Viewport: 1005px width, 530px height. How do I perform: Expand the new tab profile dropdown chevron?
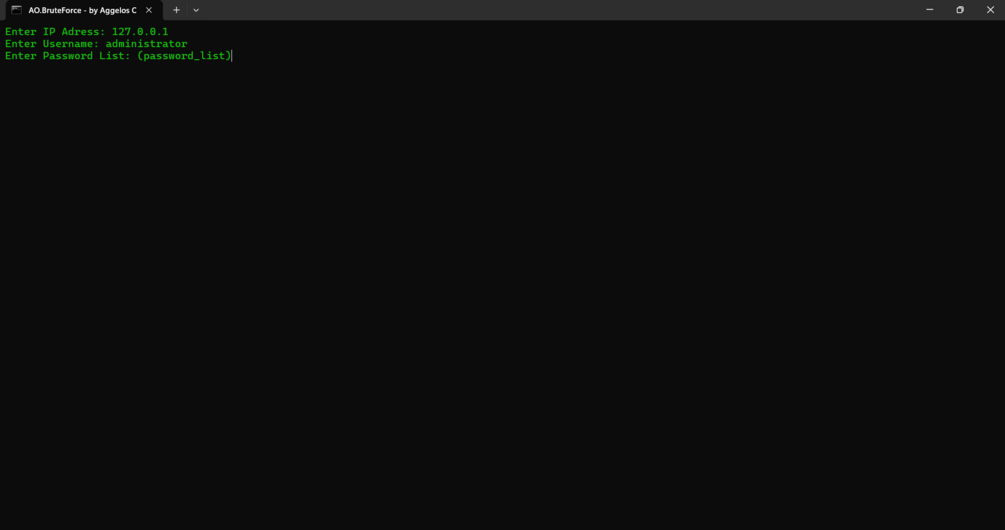click(x=196, y=10)
